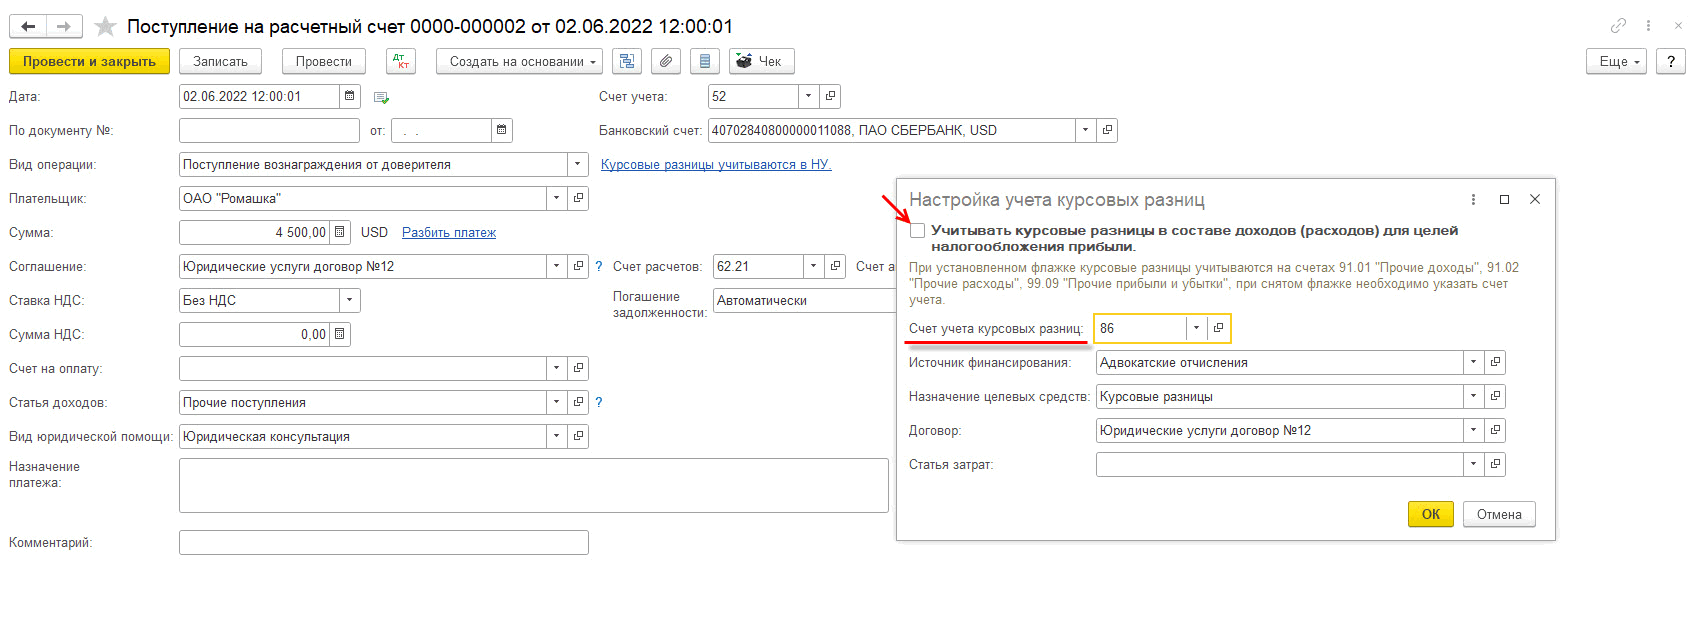Click the document structure icon in toolbar

click(627, 62)
